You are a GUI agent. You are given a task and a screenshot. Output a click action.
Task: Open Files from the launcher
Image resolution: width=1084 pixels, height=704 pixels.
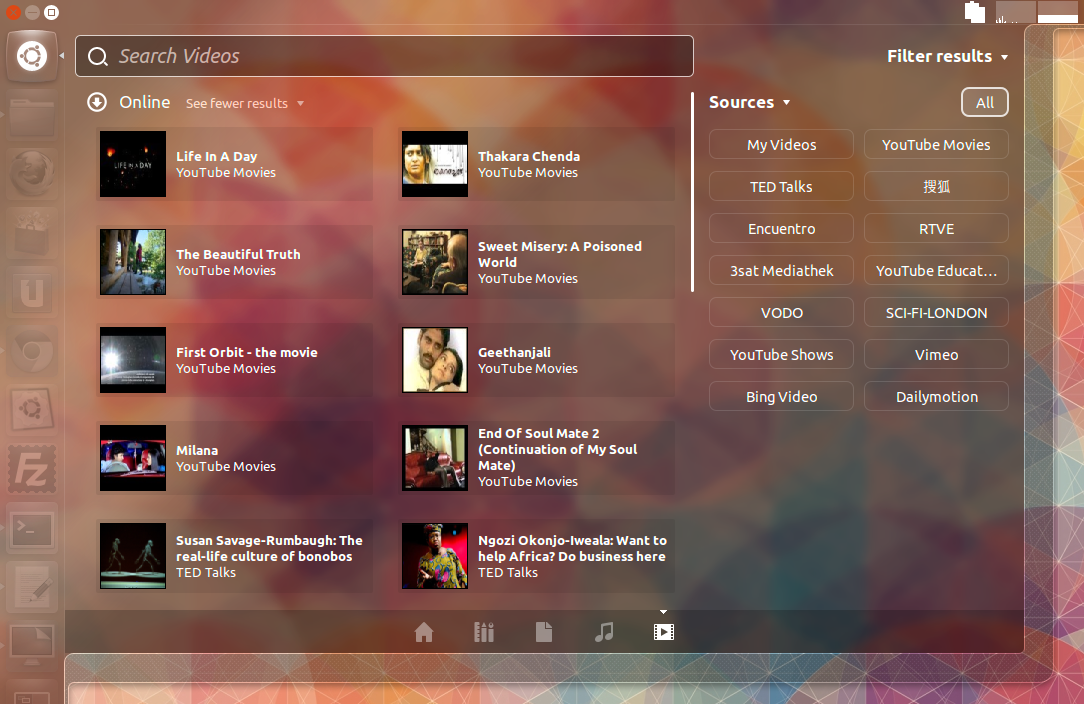[x=32, y=116]
